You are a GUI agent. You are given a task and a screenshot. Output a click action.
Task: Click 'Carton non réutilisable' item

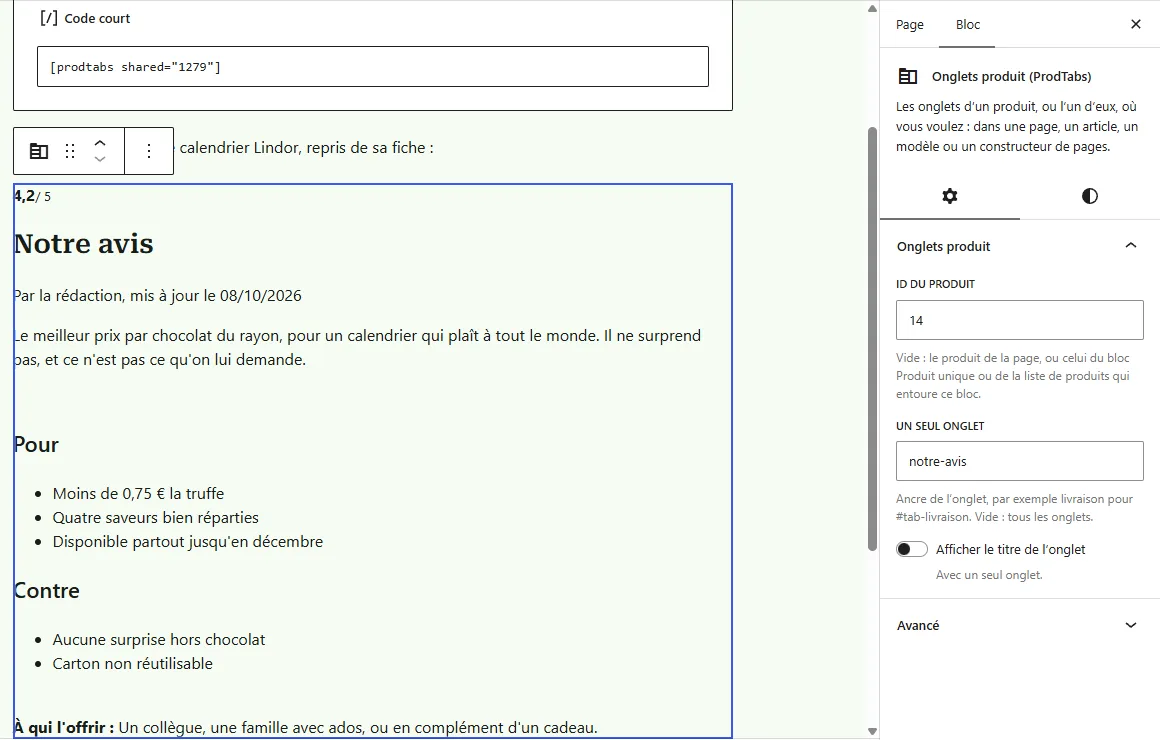coord(132,664)
